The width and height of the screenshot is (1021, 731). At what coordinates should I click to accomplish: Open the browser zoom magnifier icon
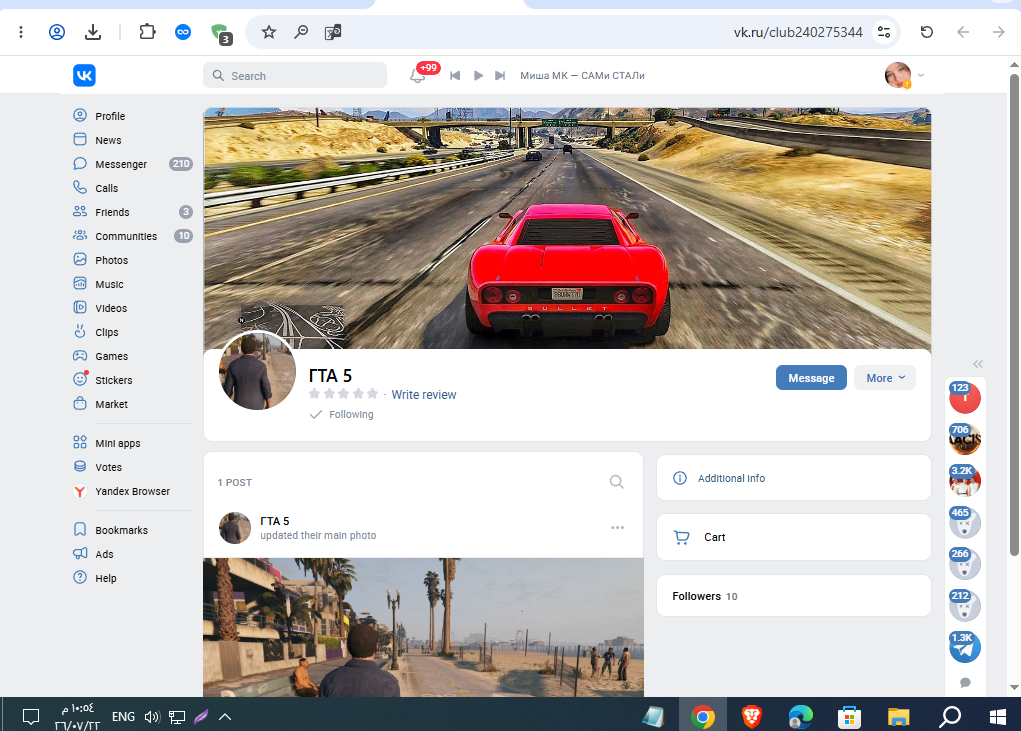(301, 32)
